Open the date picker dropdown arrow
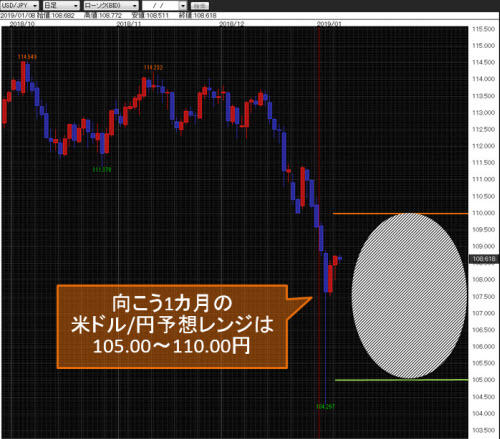Screen dimensions: 500x439 (x=183, y=6)
